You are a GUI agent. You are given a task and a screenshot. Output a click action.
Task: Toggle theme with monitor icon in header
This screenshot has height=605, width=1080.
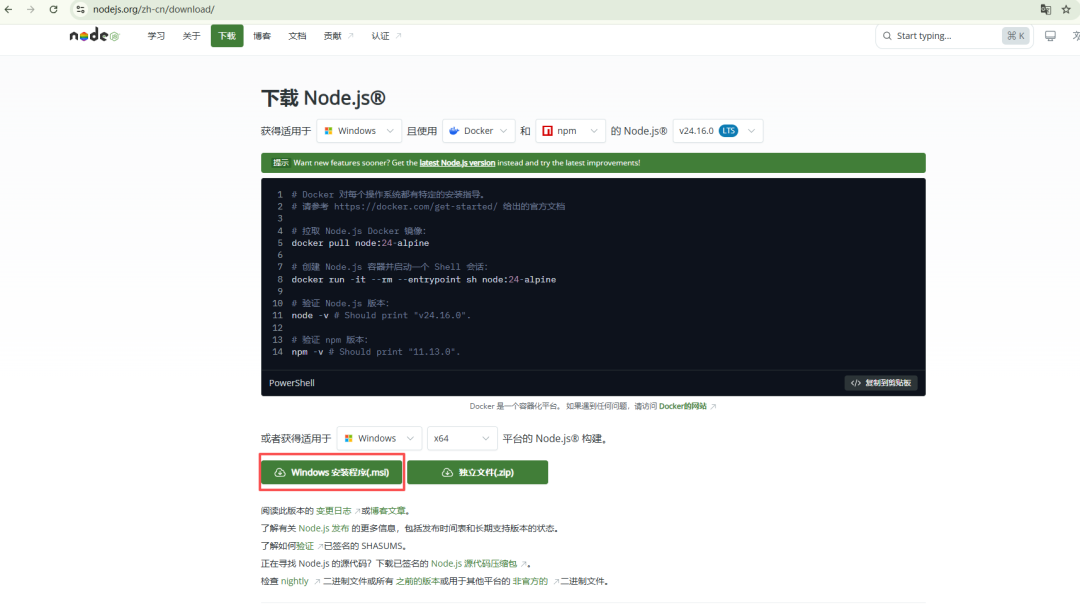click(x=1050, y=36)
